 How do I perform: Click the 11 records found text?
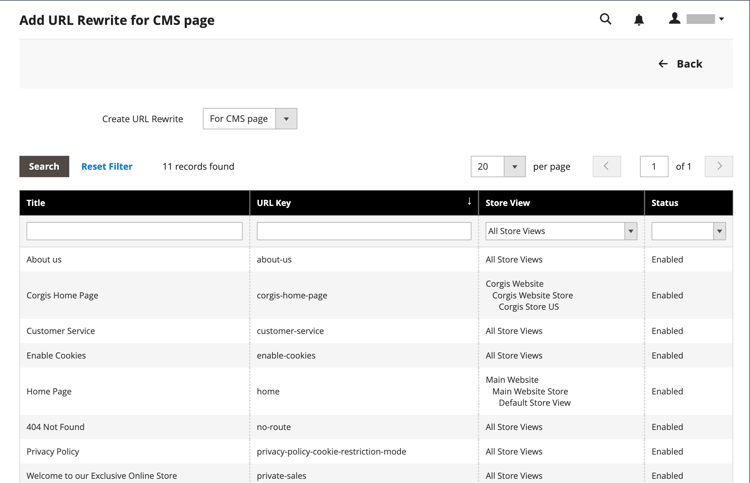tap(198, 166)
